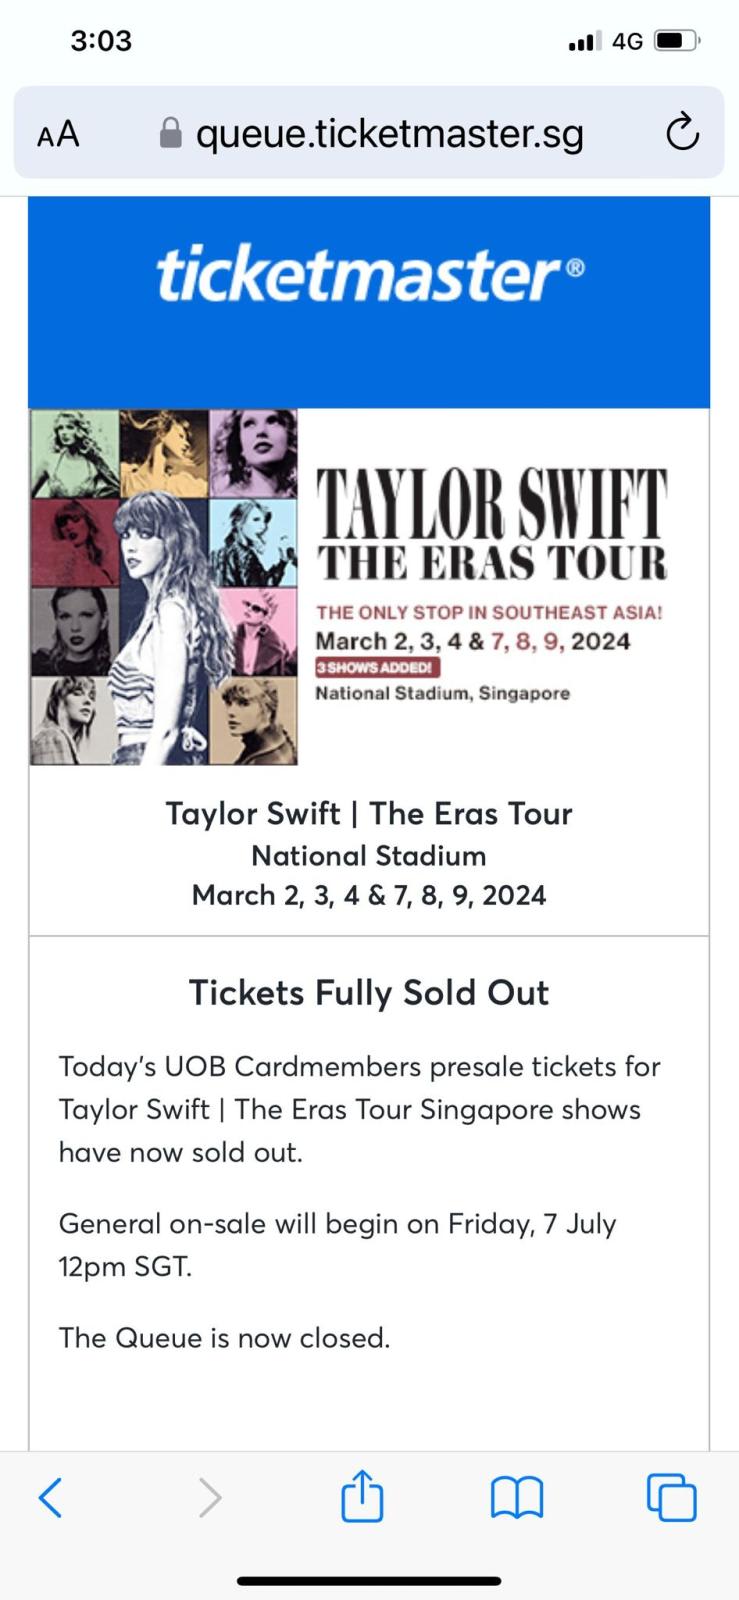739x1600 pixels.
Task: Tap the red "3 SHOWS ADDED!" badge
Action: pyautogui.click(x=377, y=667)
